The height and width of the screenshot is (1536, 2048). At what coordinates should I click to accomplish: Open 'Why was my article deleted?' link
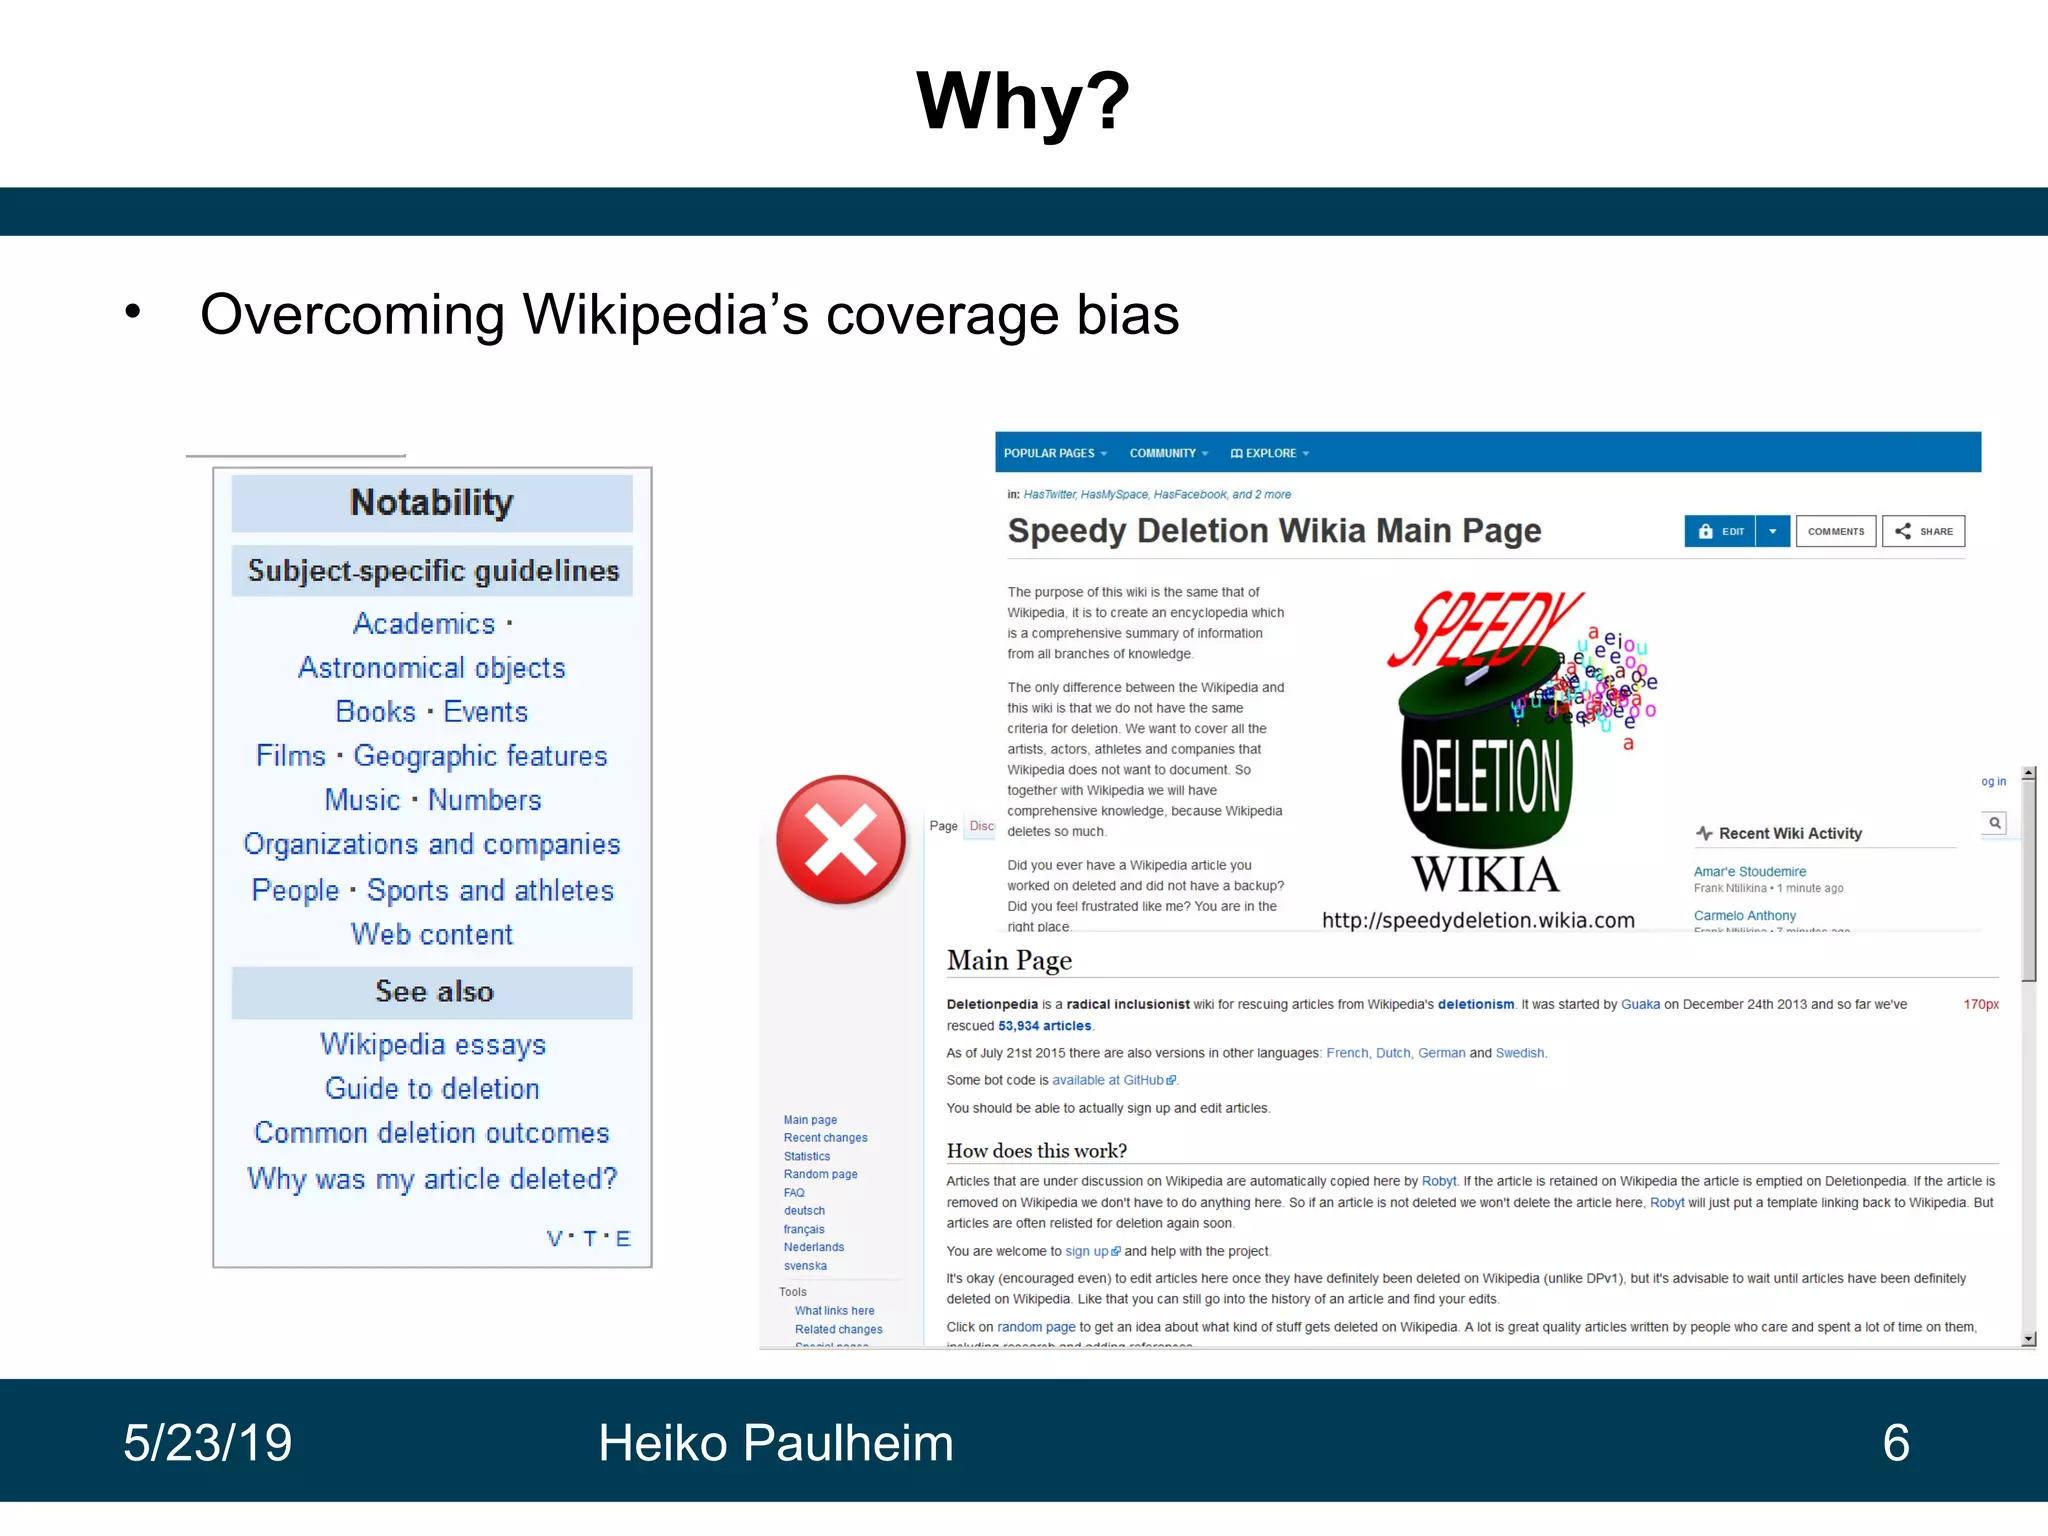coord(432,1179)
